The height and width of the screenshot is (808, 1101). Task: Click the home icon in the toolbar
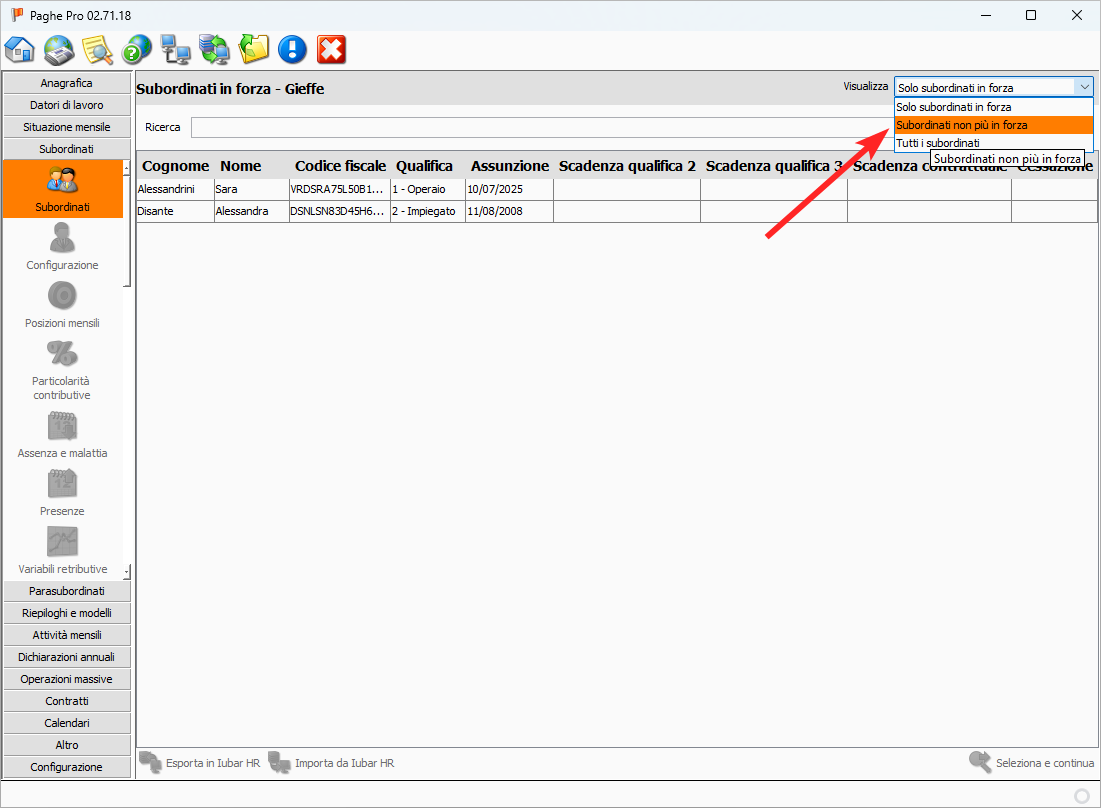coord(20,49)
